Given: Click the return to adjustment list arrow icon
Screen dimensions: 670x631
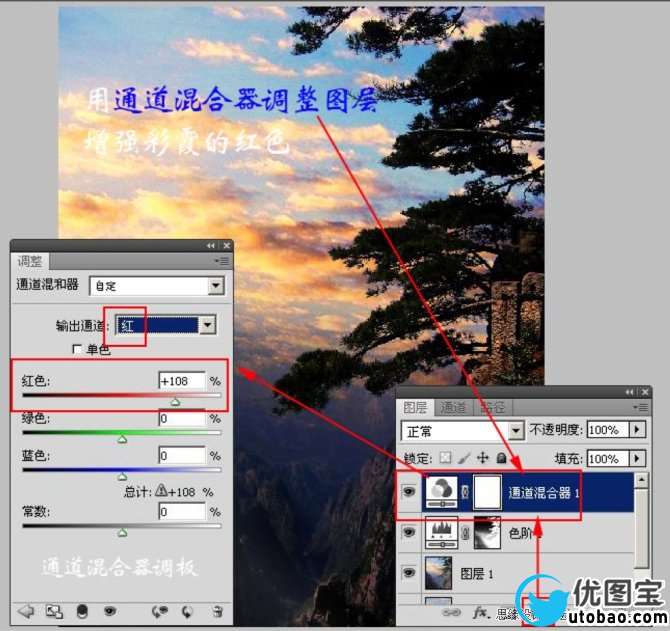Looking at the screenshot, I should tap(26, 610).
